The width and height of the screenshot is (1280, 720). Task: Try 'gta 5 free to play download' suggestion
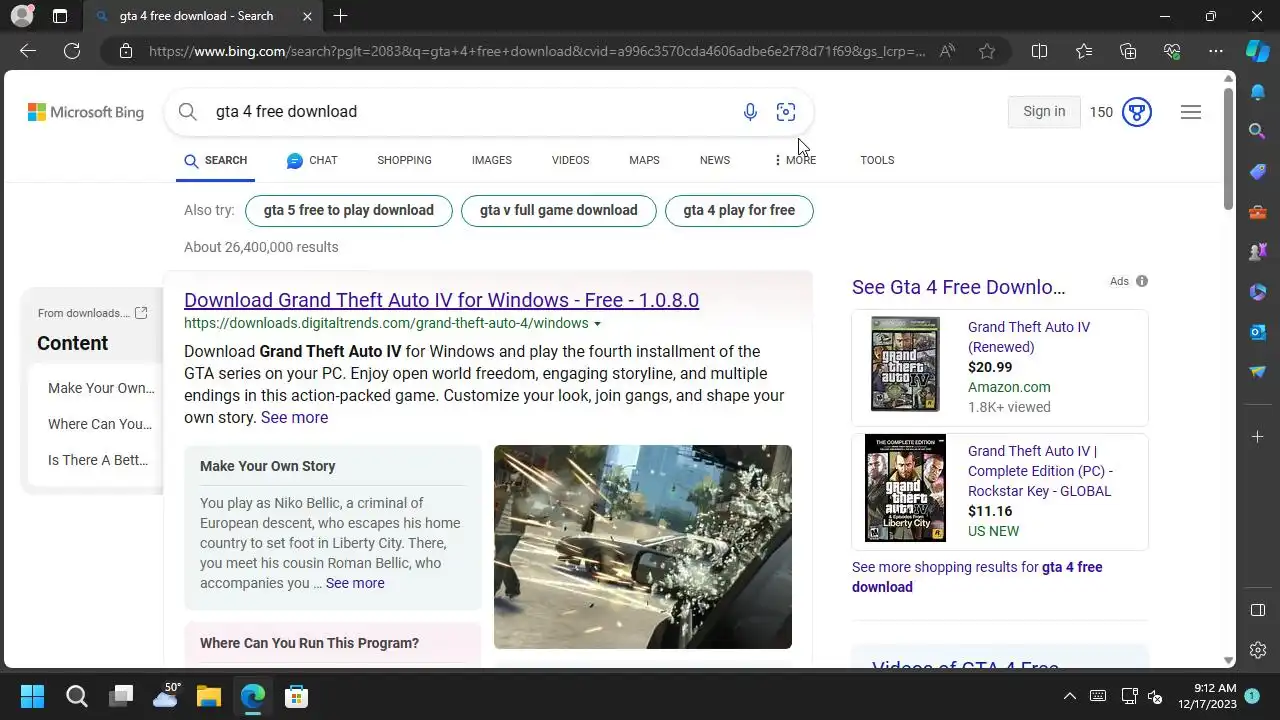point(349,211)
